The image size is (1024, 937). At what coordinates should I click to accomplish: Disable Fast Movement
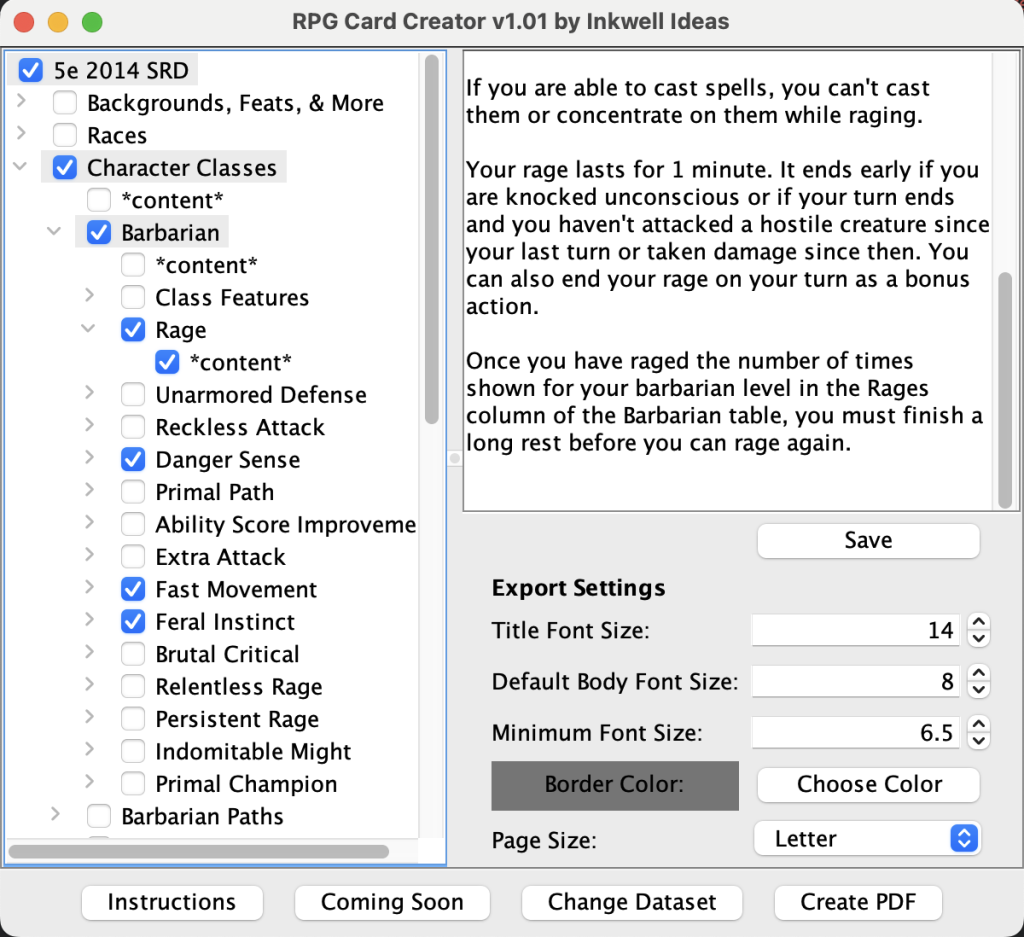[x=133, y=589]
